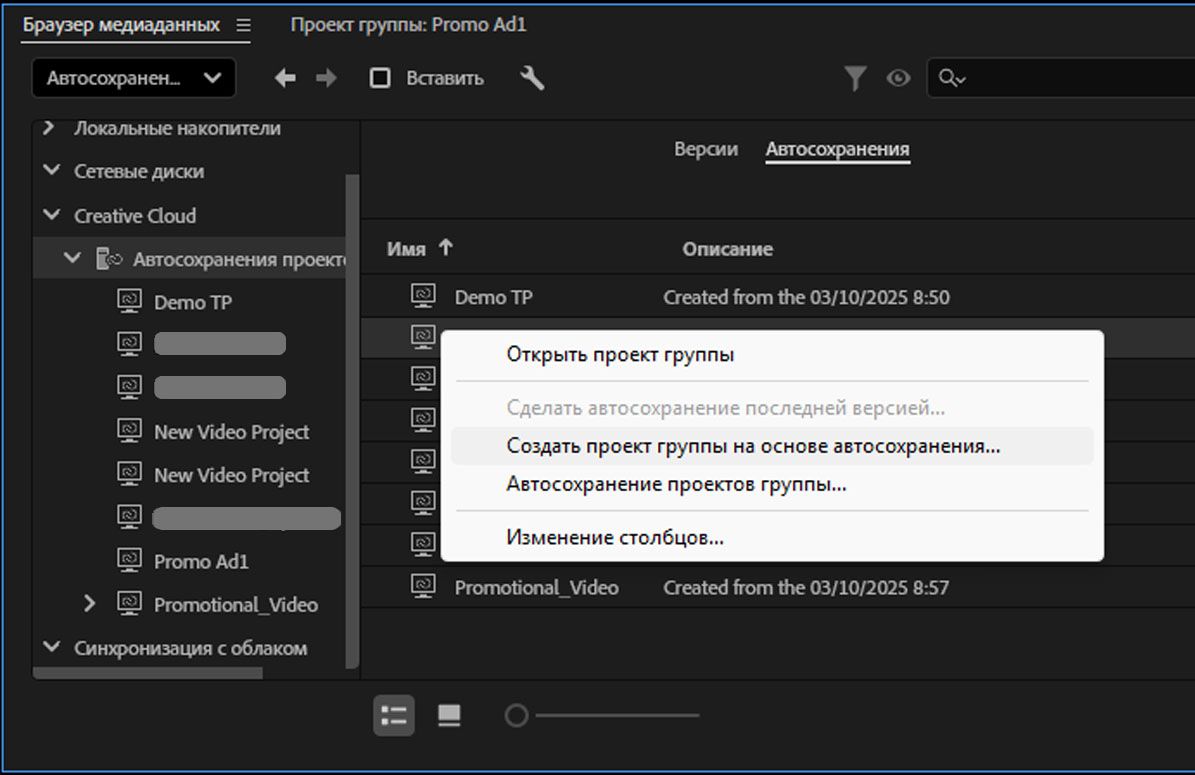Click the forward arrow navigation icon
Viewport: 1195px width, 775px height.
click(x=326, y=78)
